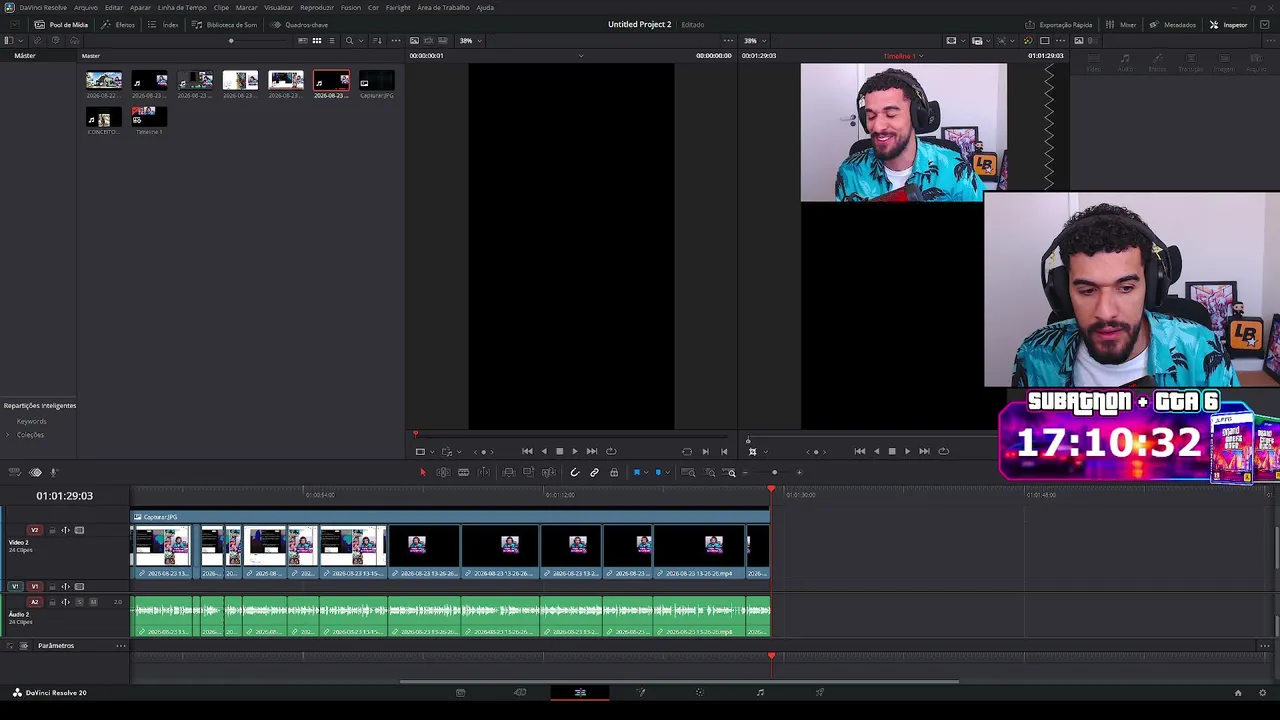Open the Efeitos panel

[118, 24]
